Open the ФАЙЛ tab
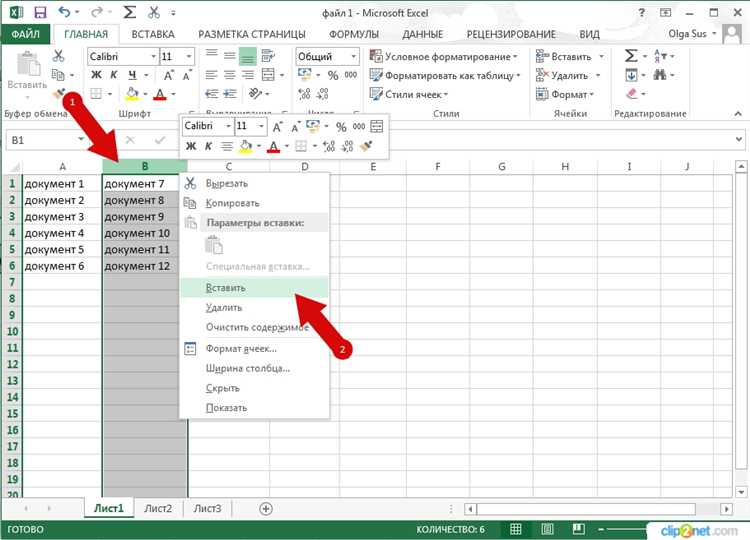This screenshot has height=540, width=750. 25,34
